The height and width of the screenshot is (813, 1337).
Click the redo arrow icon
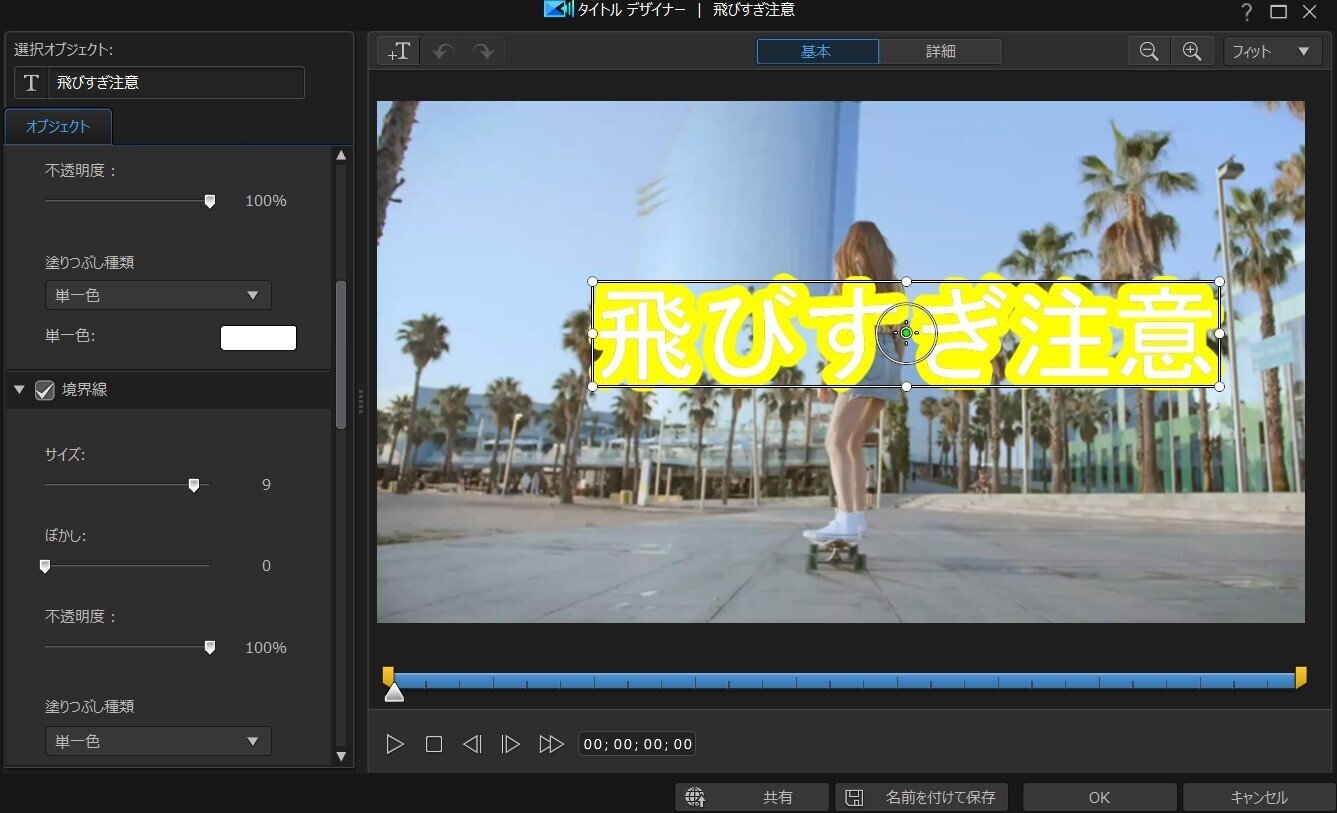[484, 51]
